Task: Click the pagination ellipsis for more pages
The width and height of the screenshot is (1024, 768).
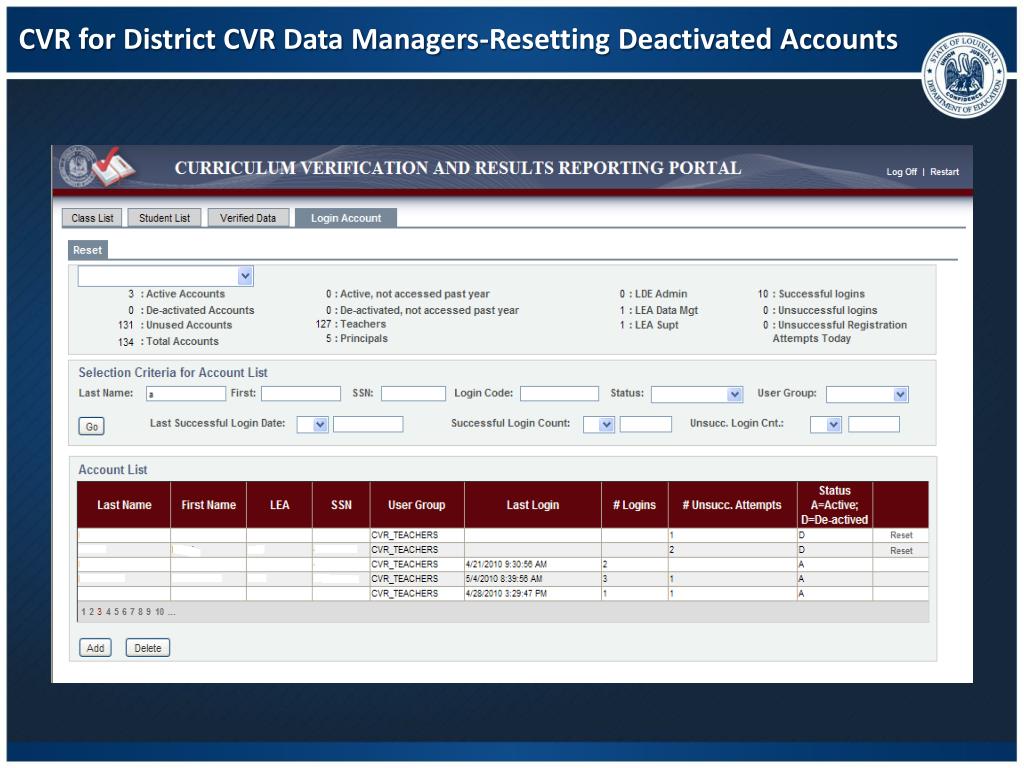Action: pyautogui.click(x=171, y=612)
